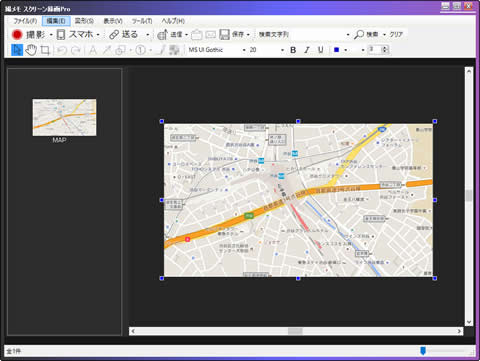The height and width of the screenshot is (361, 480).
Task: Click the redo arrow icon
Action: coord(76,50)
